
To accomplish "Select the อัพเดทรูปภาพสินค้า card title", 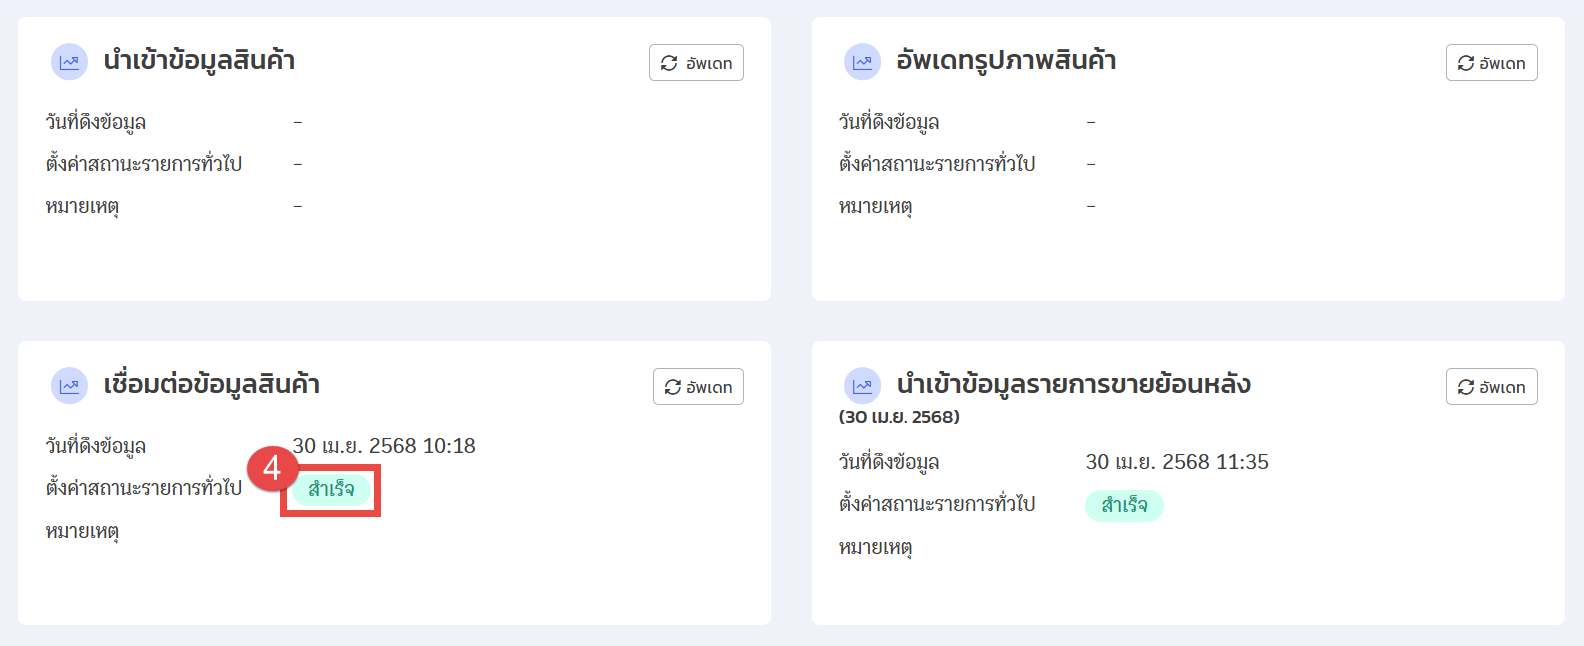I will pyautogui.click(x=1006, y=61).
